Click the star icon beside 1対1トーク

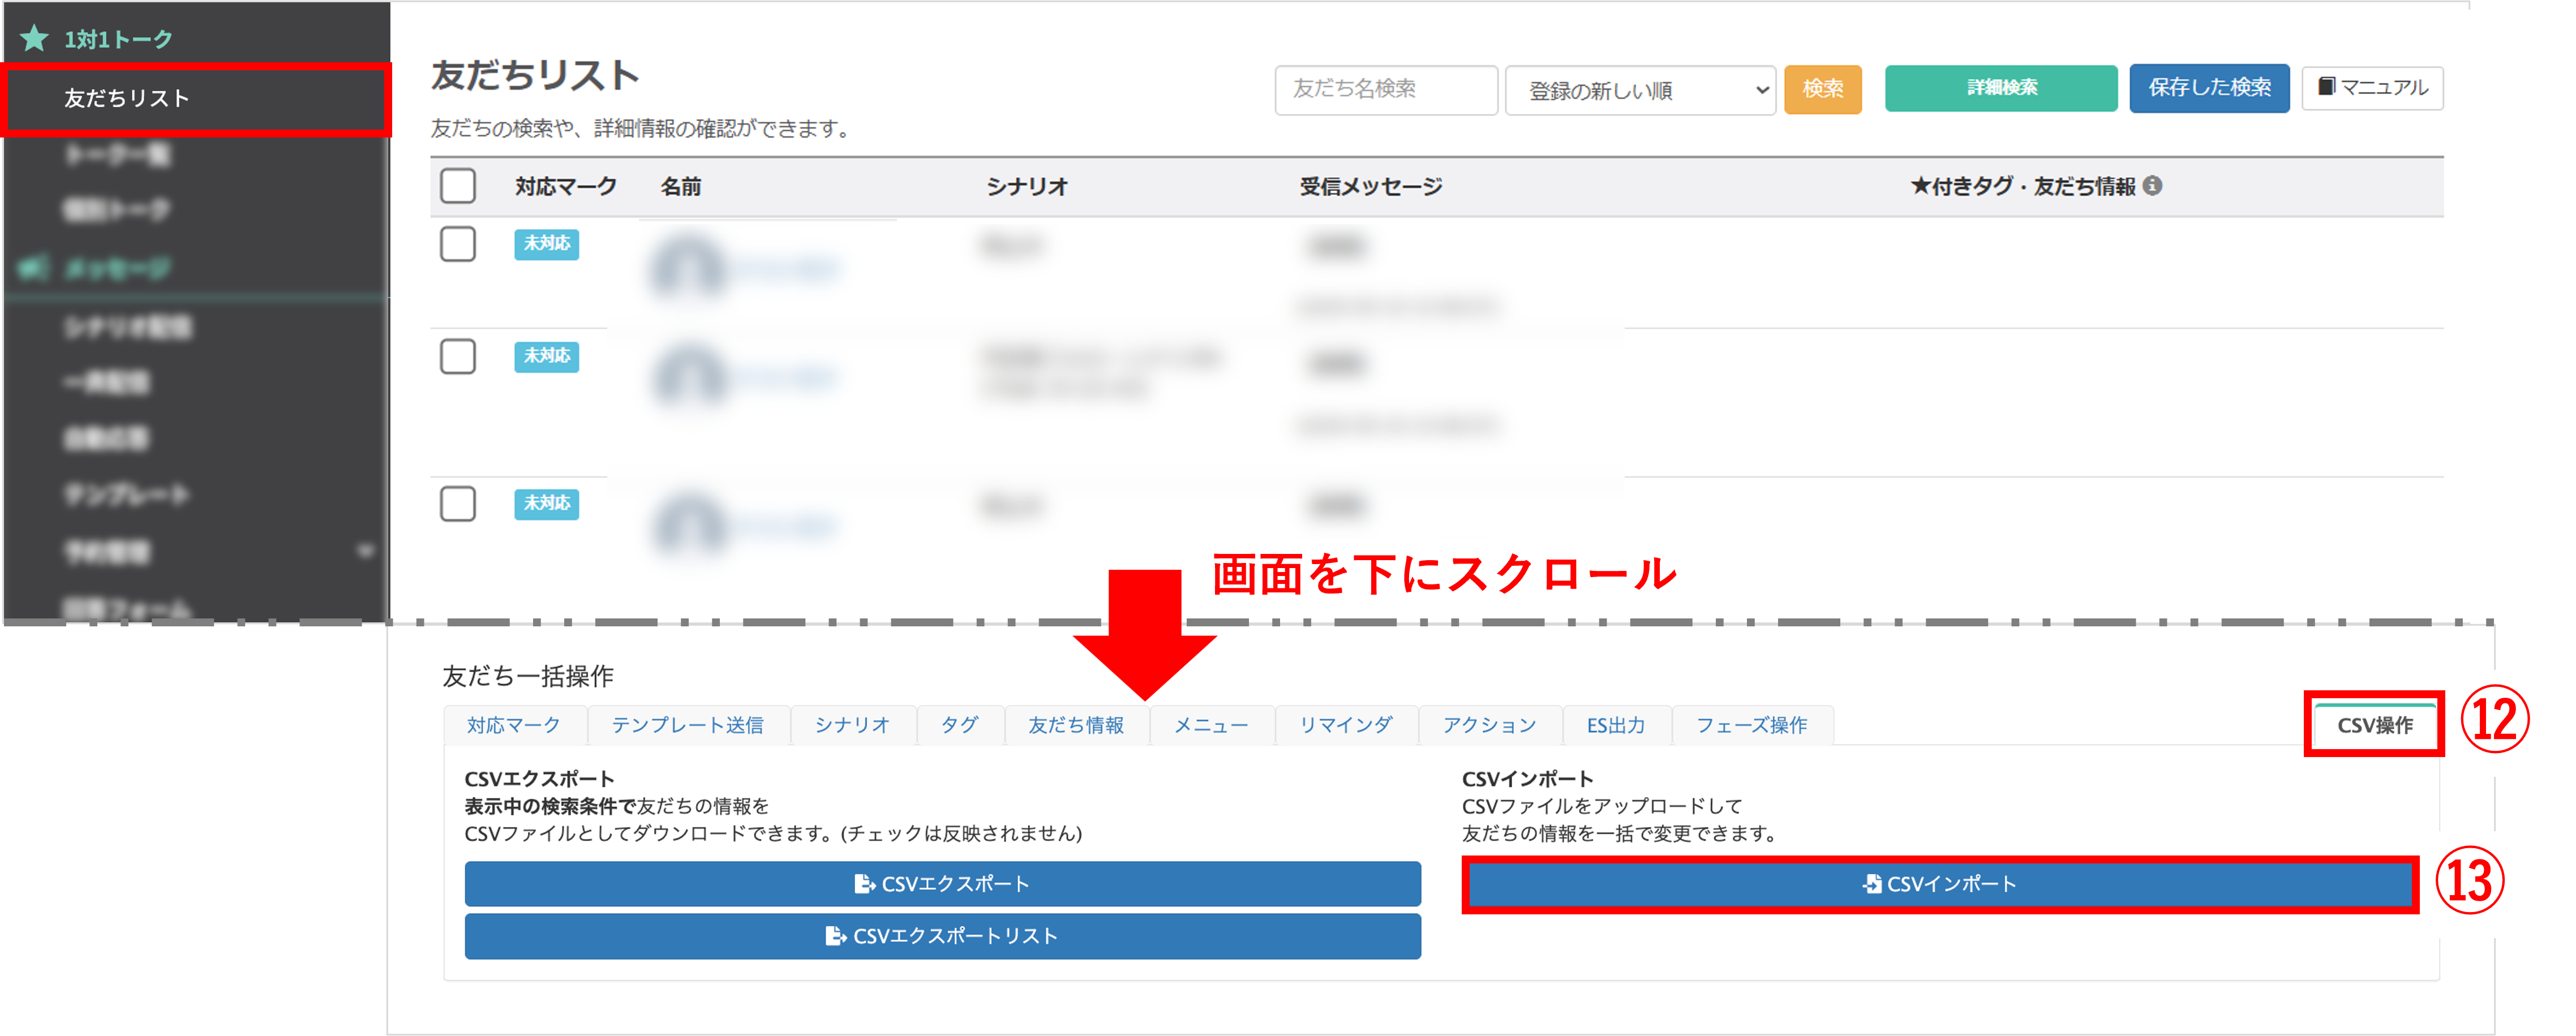point(34,39)
